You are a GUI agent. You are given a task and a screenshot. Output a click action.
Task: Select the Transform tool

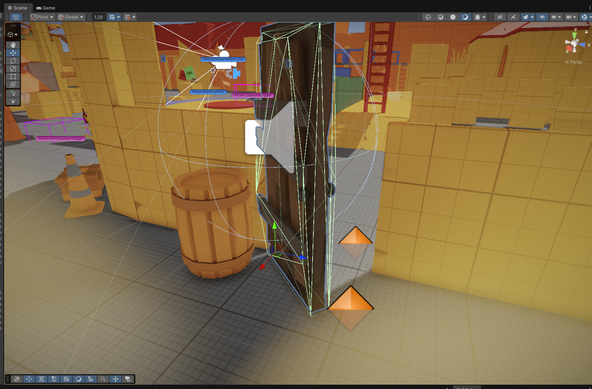click(x=13, y=84)
